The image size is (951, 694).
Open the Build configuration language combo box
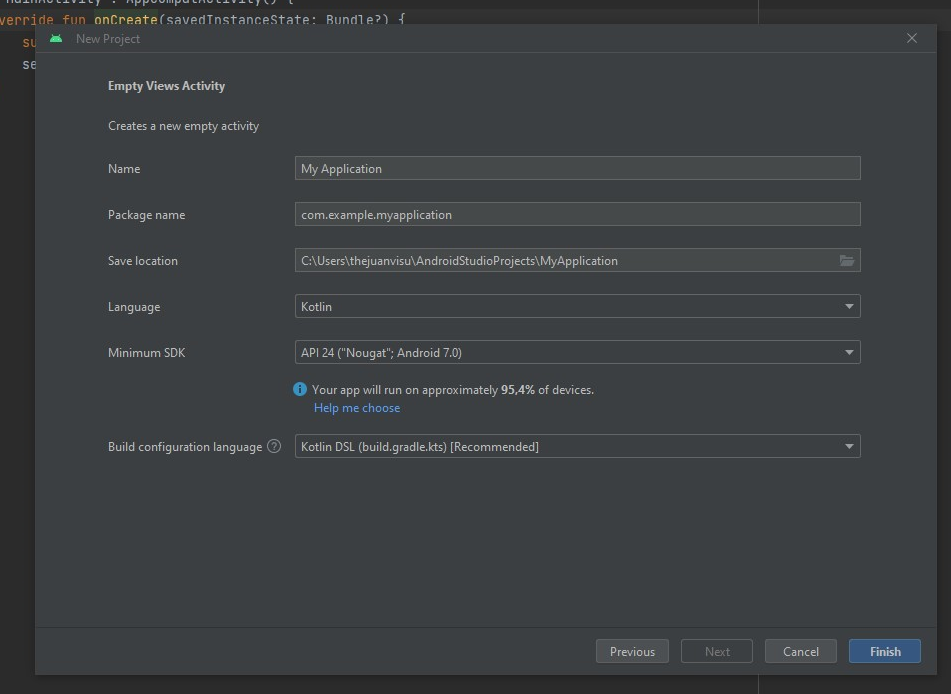pos(577,447)
